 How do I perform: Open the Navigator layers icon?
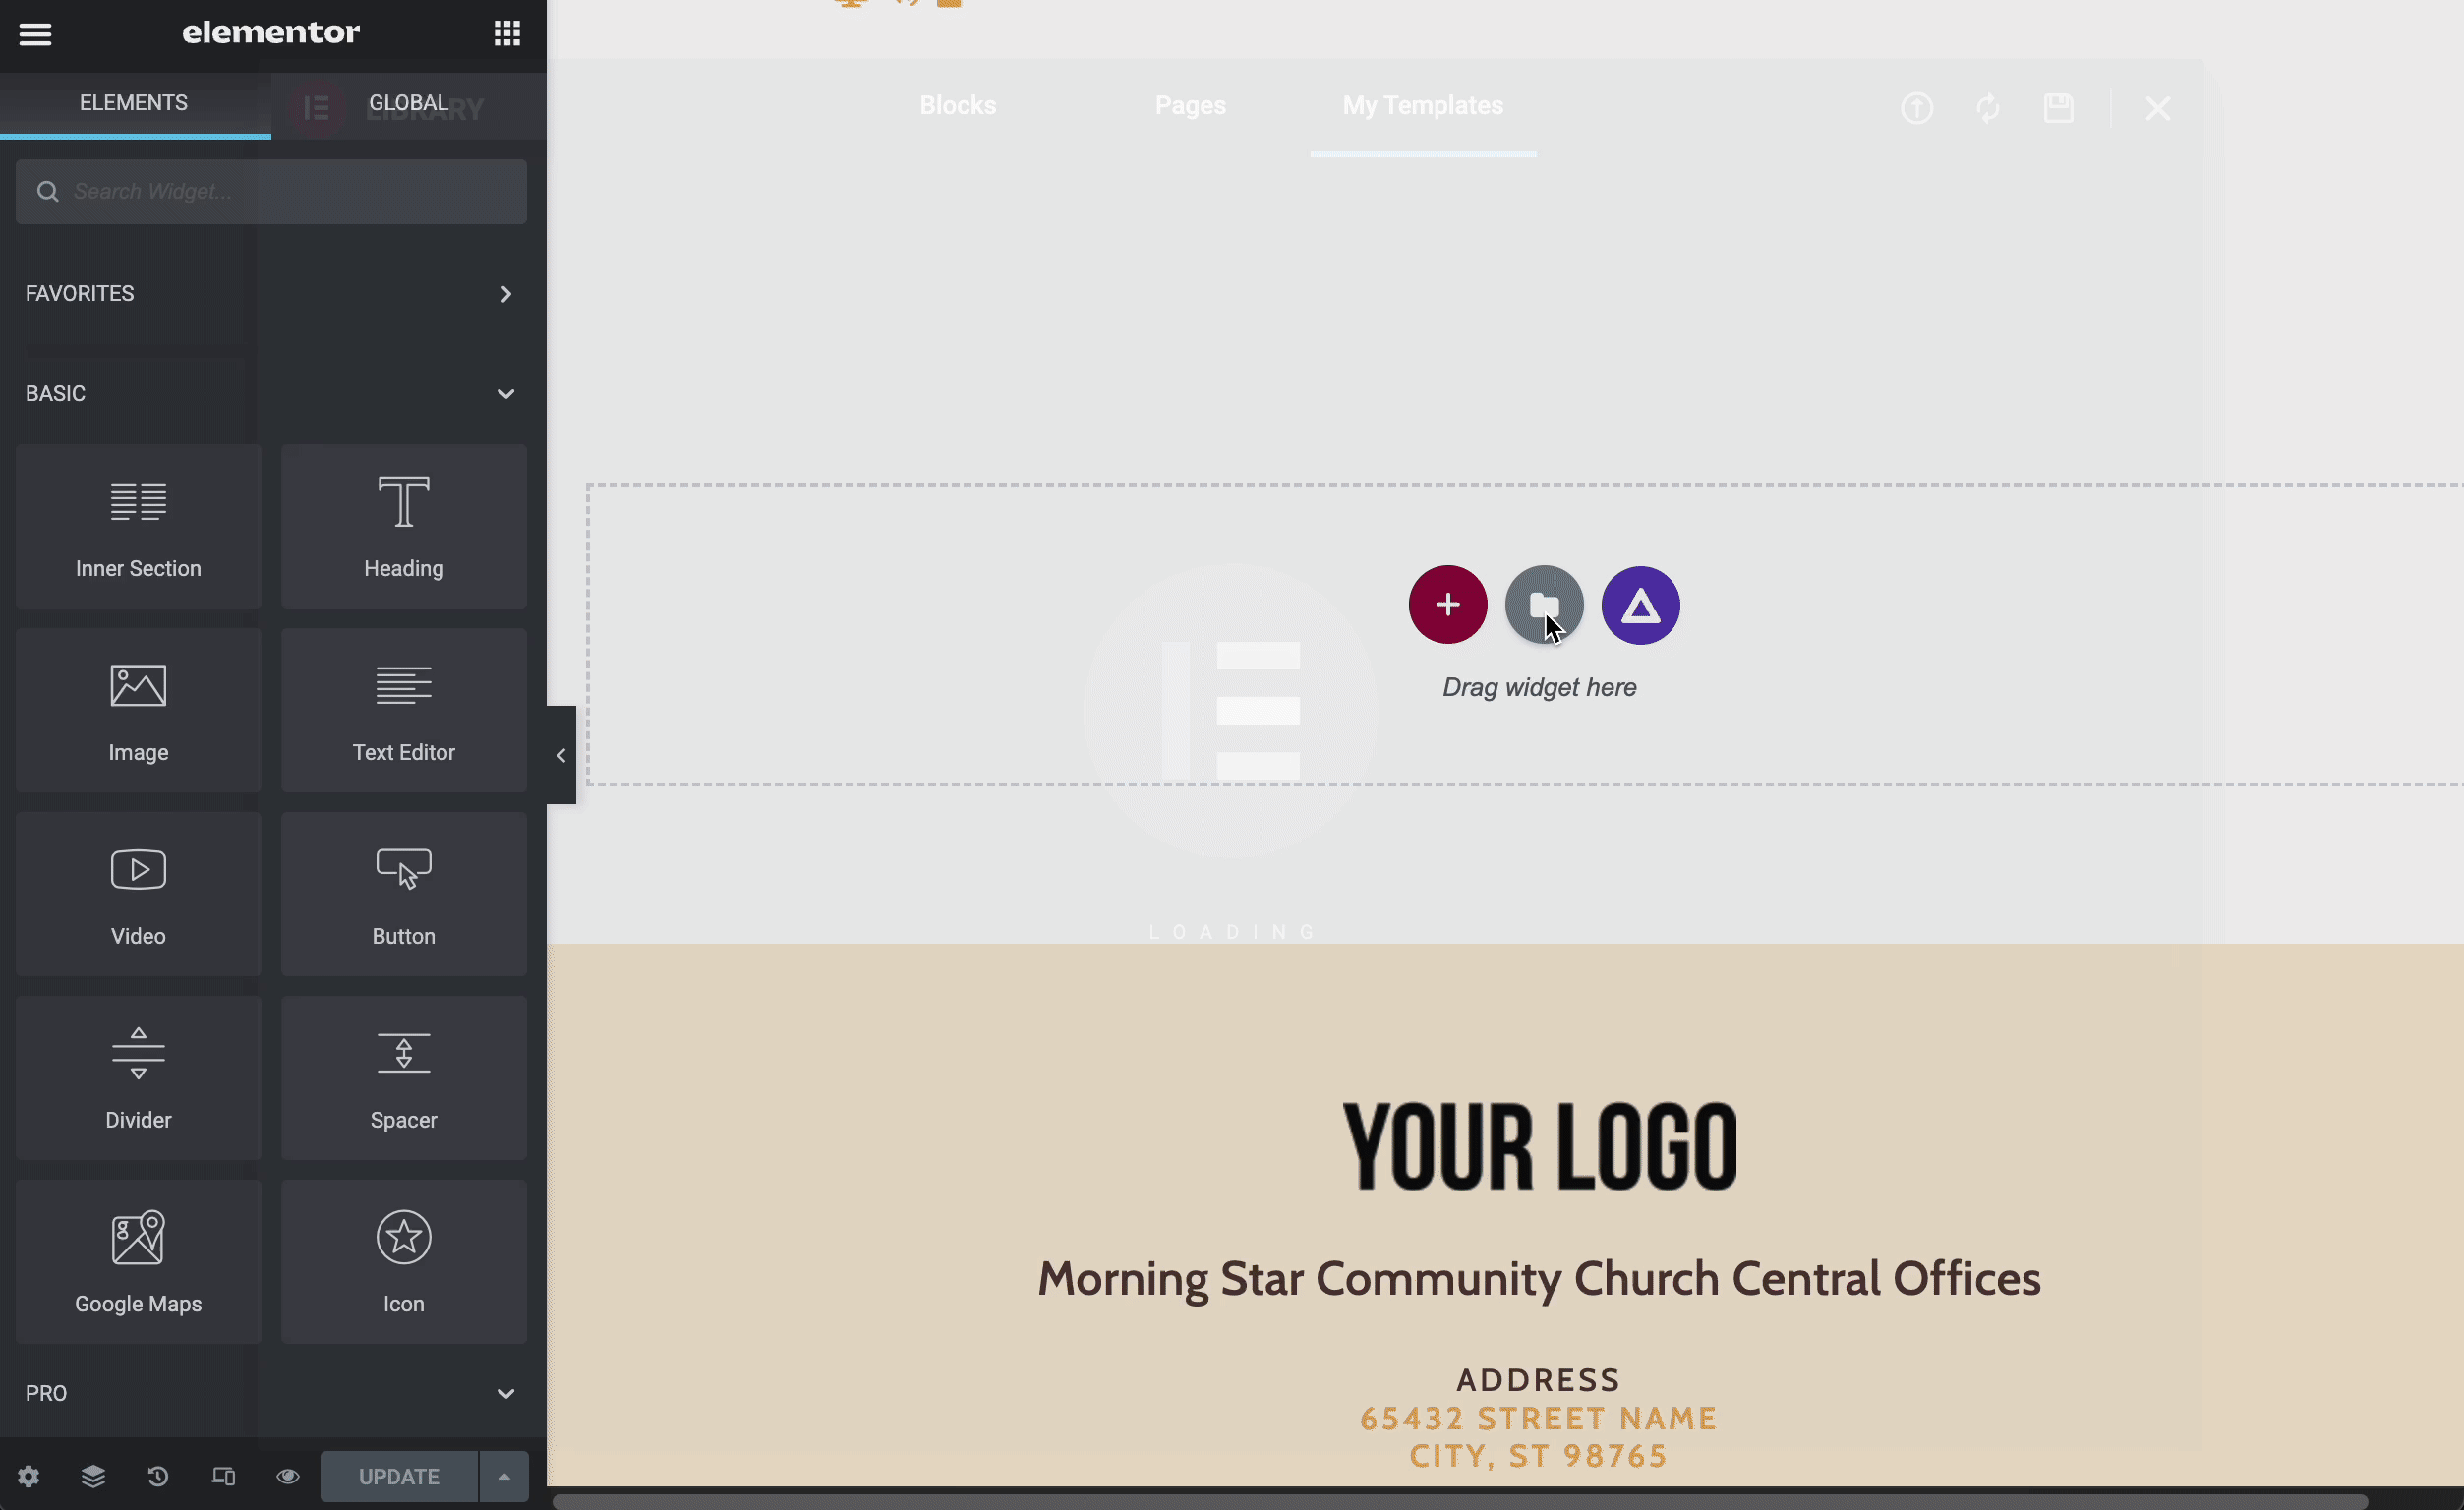[x=93, y=1476]
